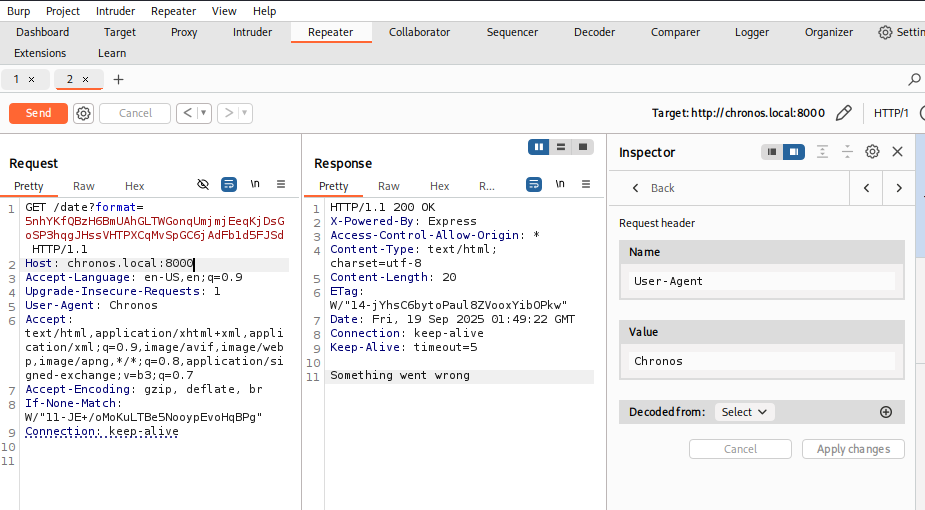
Task: Close Repeater tab 1
Action: click(x=31, y=80)
